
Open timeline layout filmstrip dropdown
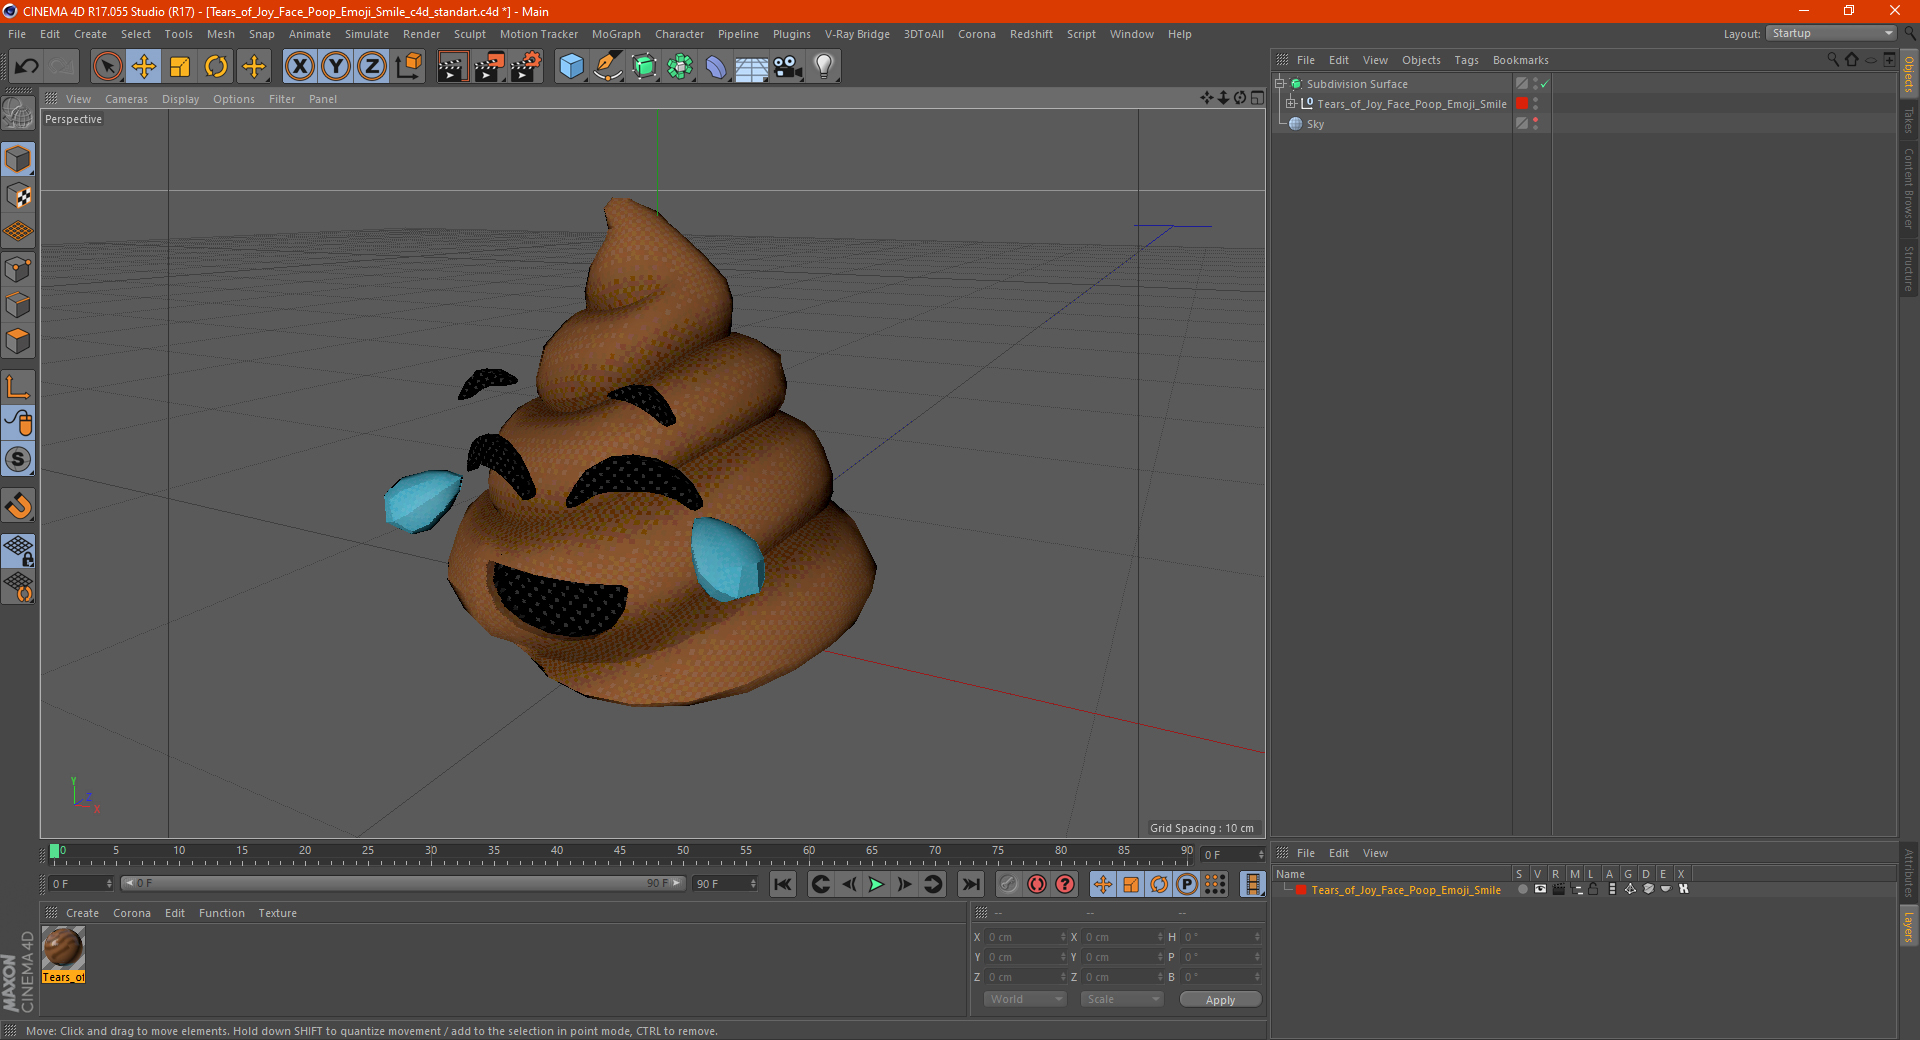[1252, 884]
